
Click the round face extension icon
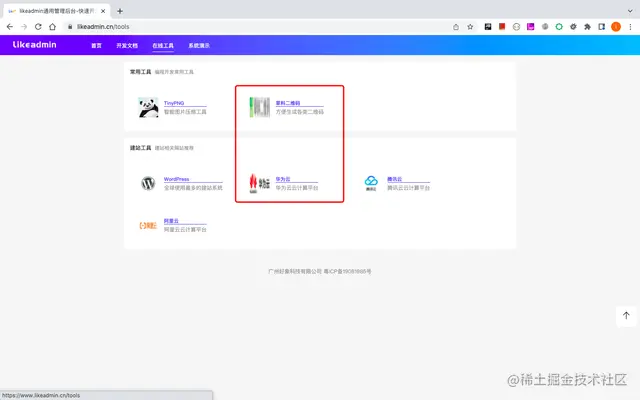(516, 27)
